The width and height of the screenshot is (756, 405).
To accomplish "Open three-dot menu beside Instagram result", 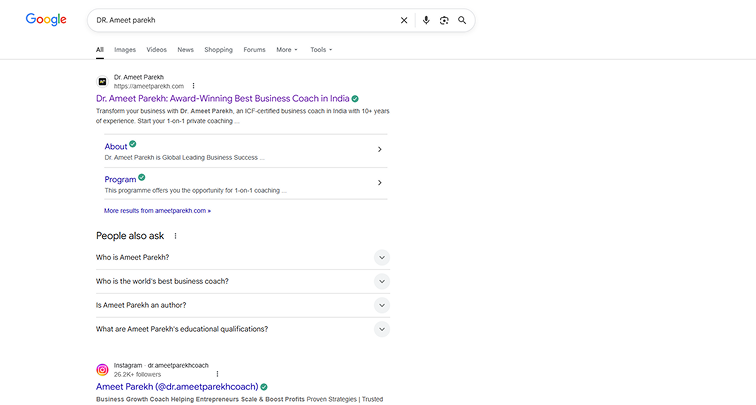I will tap(217, 374).
